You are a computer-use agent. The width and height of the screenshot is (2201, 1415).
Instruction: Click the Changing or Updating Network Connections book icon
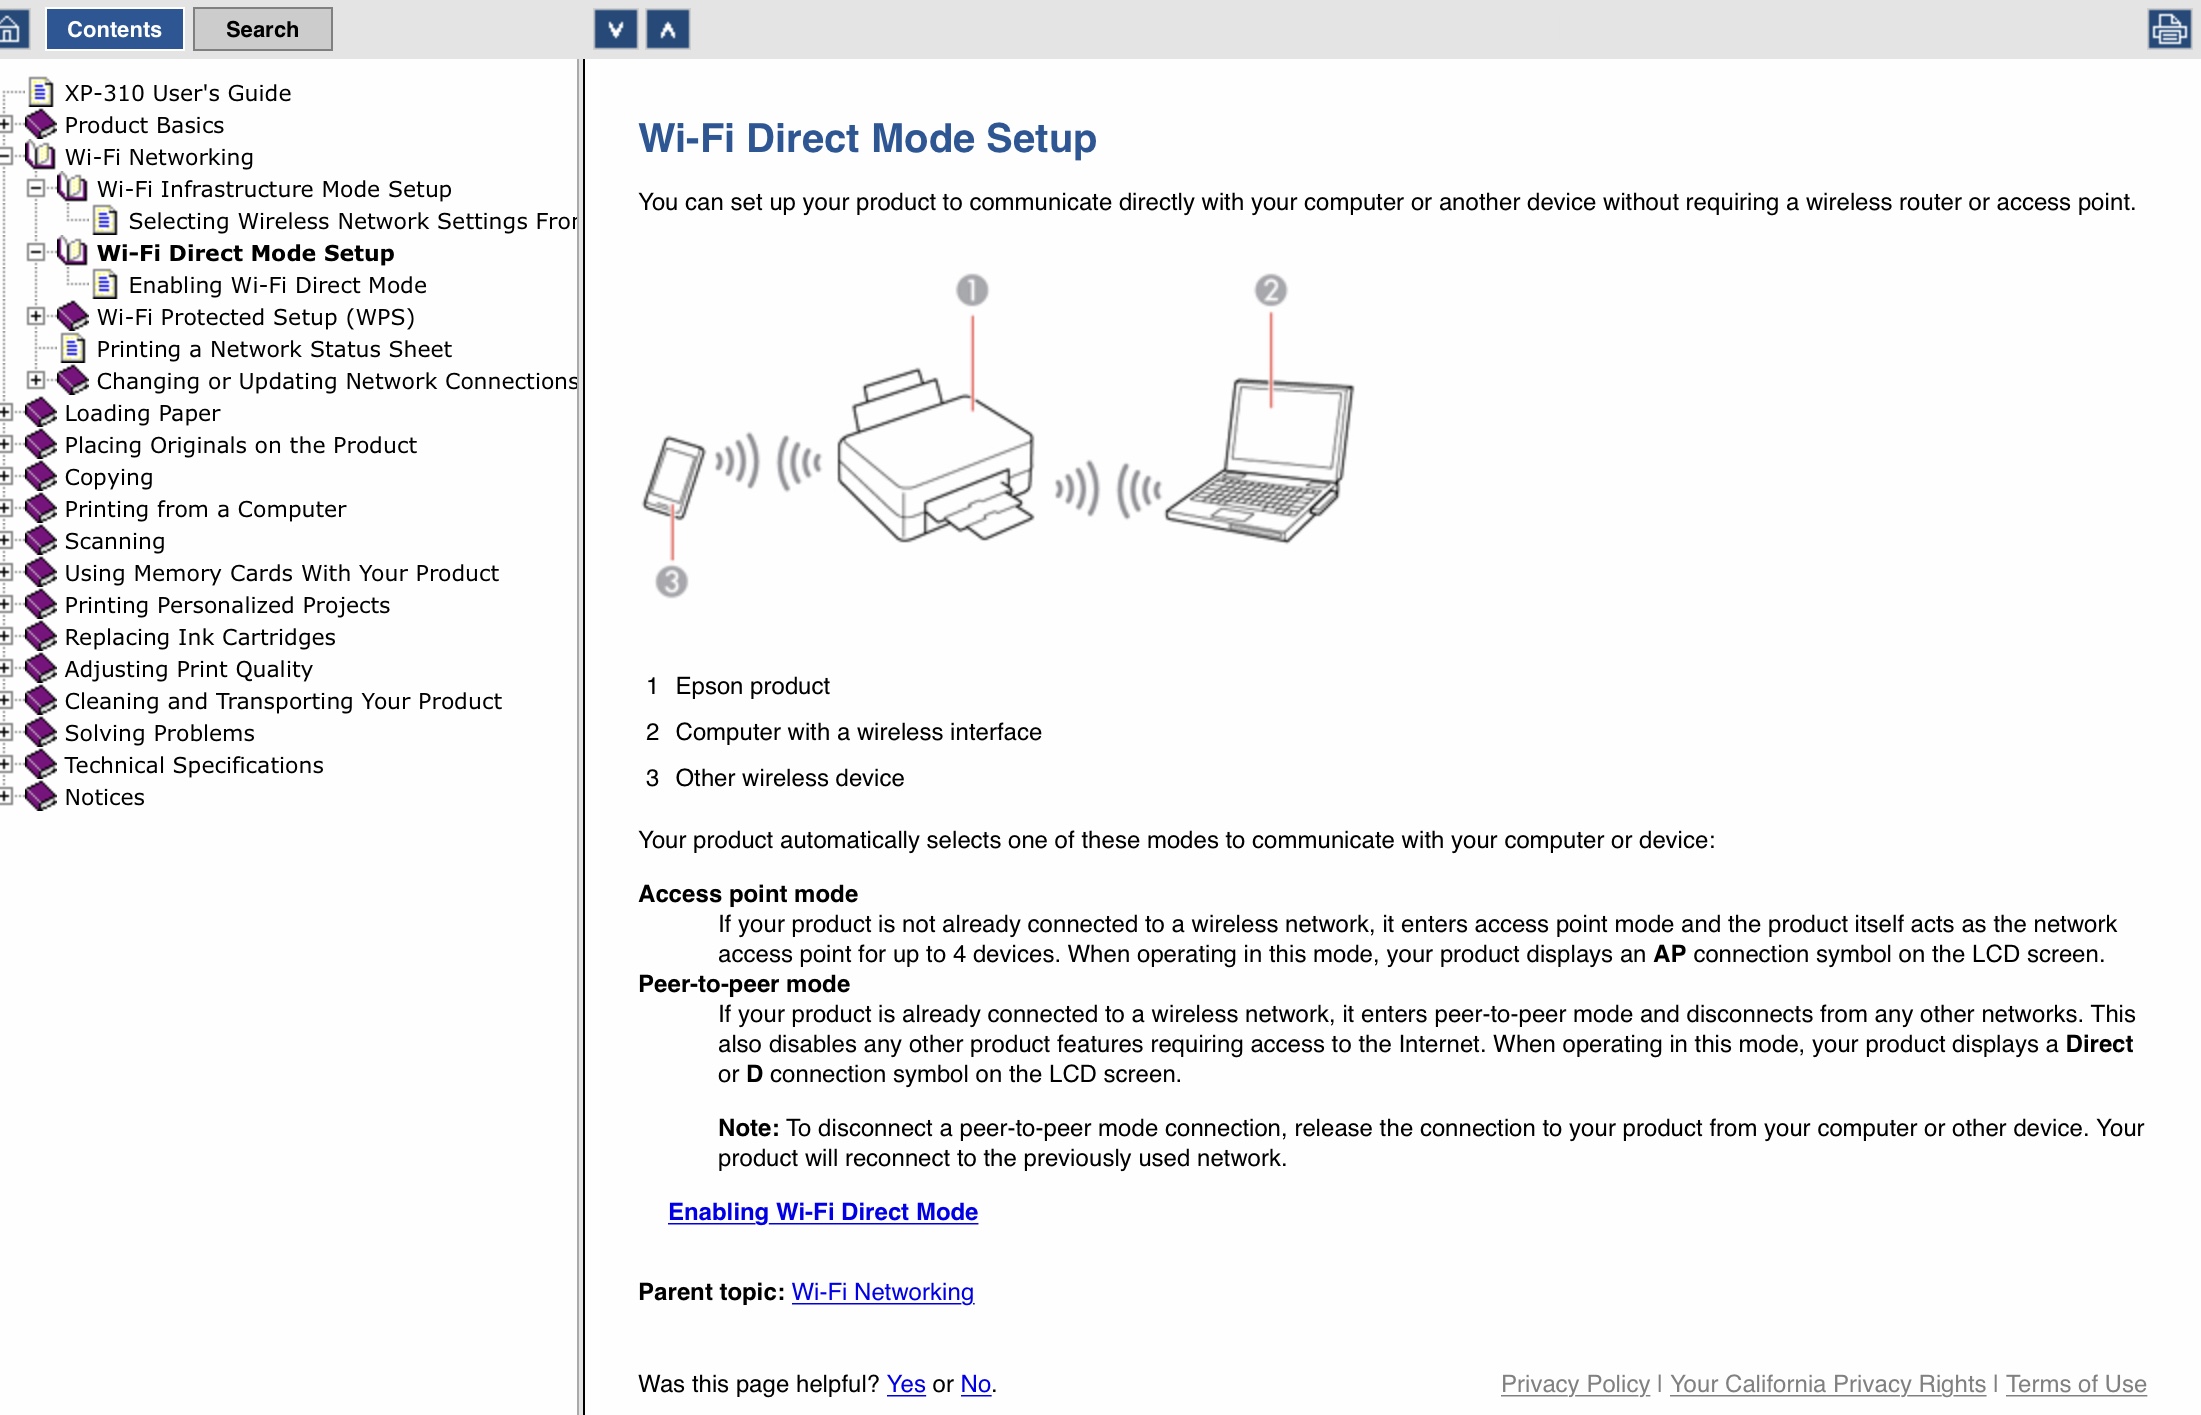pos(73,380)
